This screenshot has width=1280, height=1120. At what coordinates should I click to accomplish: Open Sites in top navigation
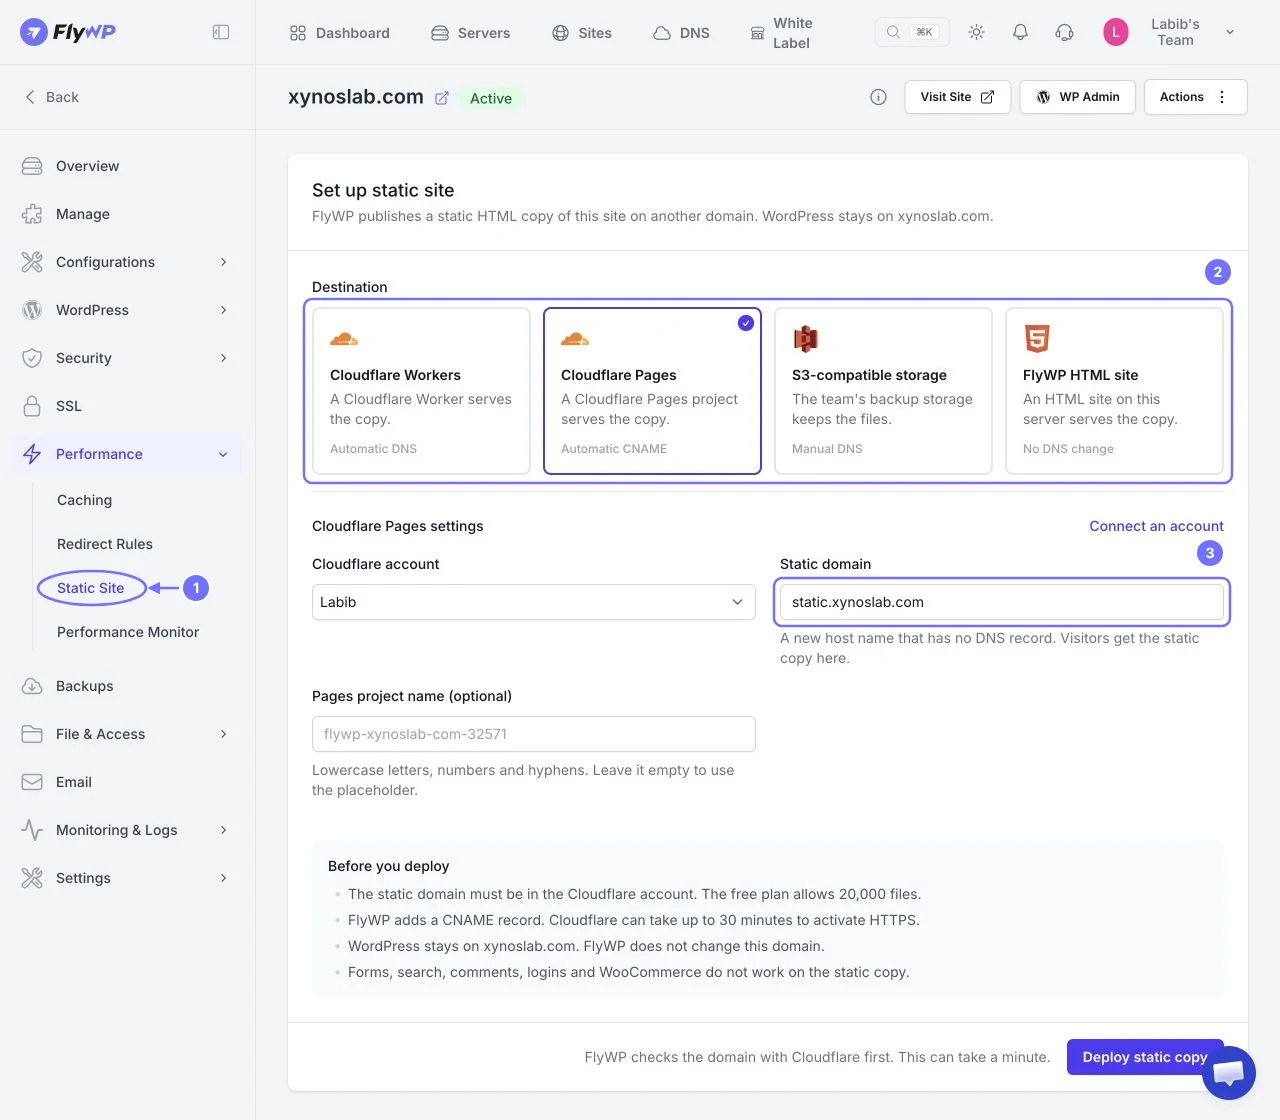[581, 33]
